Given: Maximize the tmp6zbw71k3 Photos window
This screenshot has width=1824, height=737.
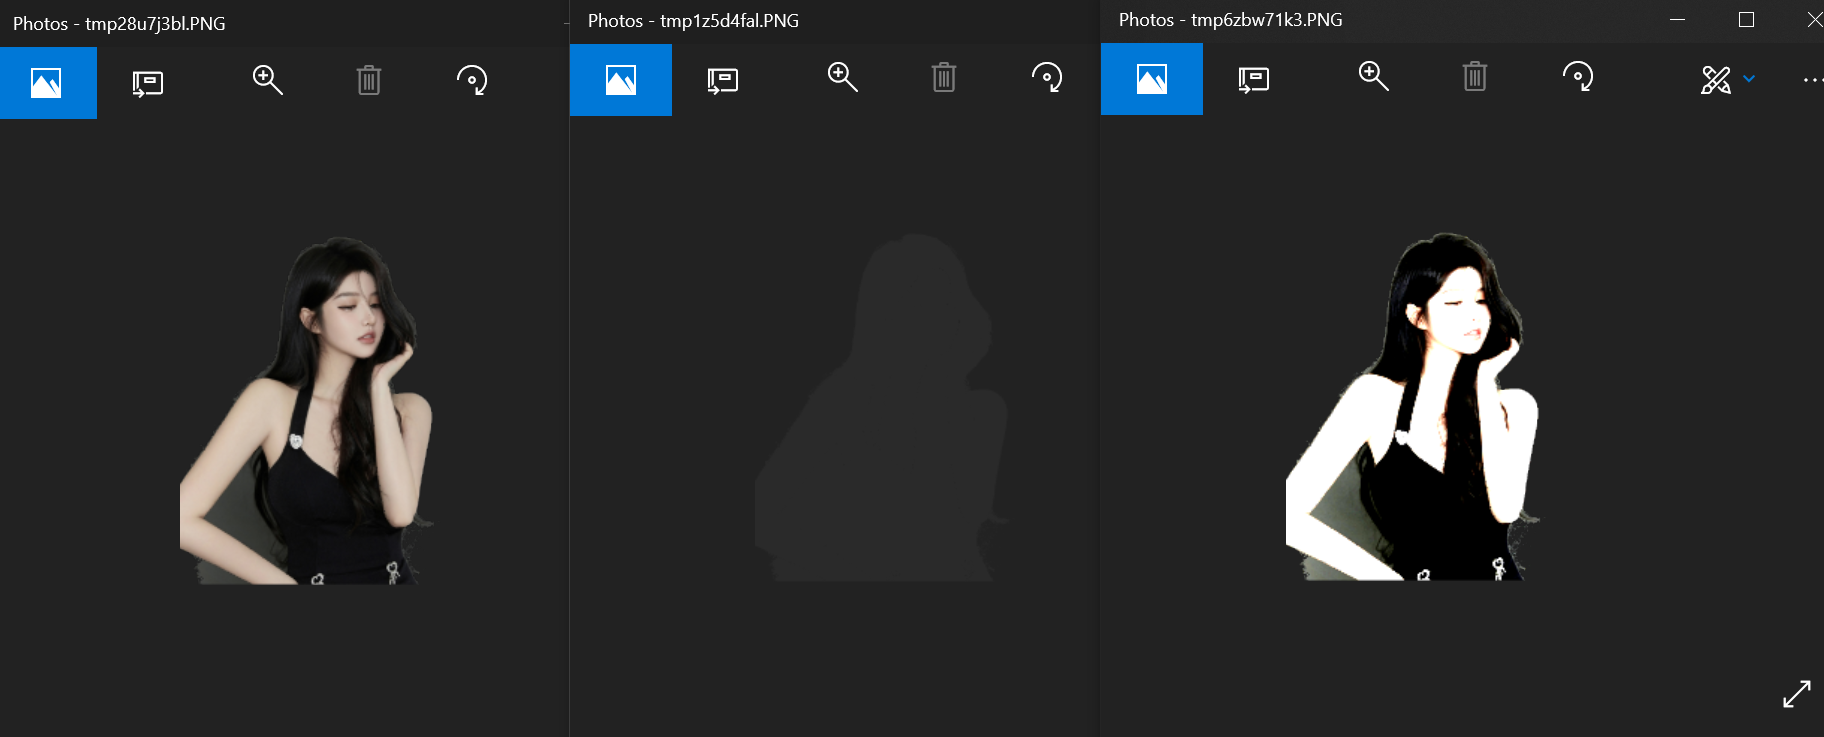Looking at the screenshot, I should point(1746,19).
